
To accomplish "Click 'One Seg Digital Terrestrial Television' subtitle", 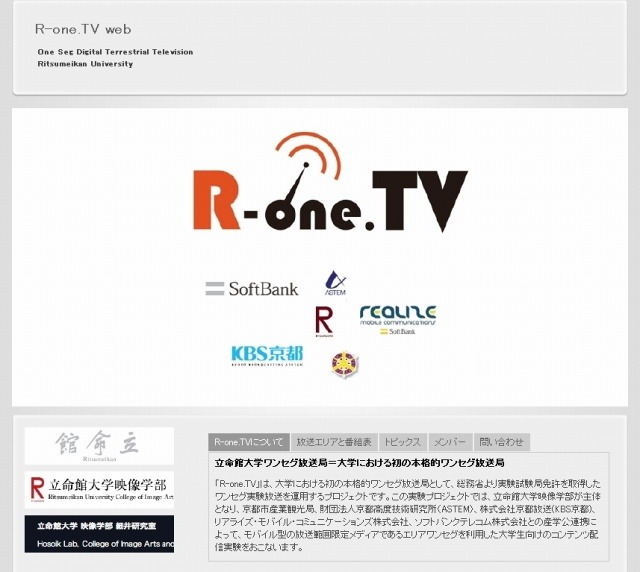I will click(x=115, y=52).
